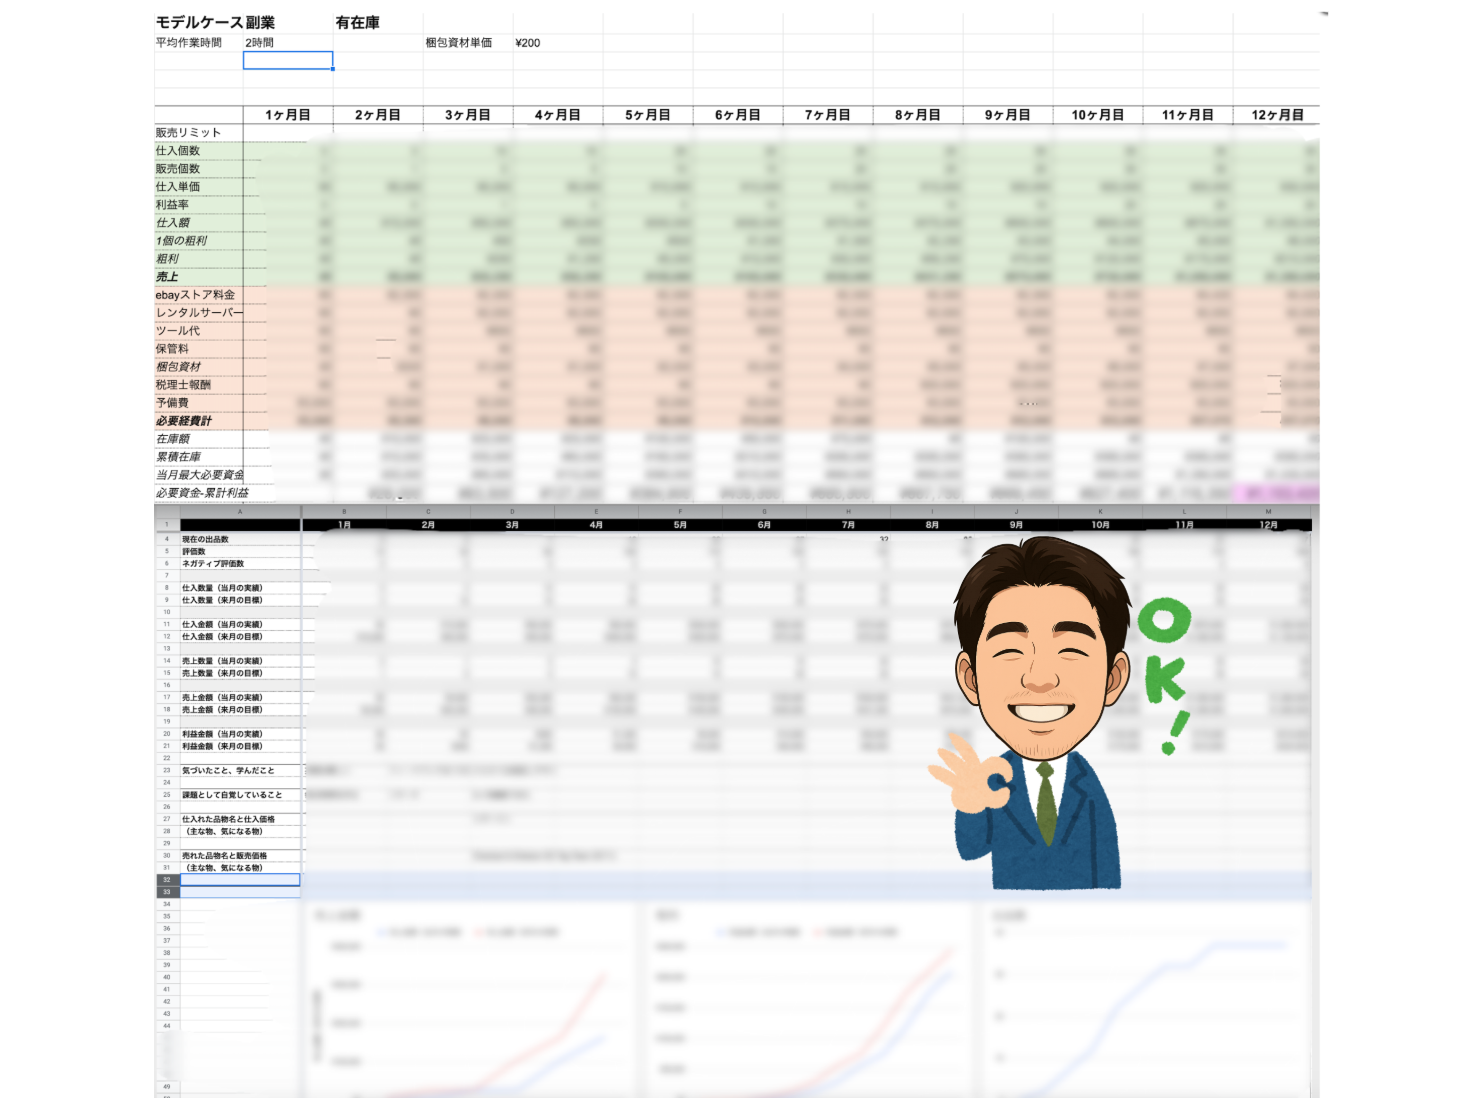
Task: Click the 'レンタルサーバー' row label
Action: [199, 312]
